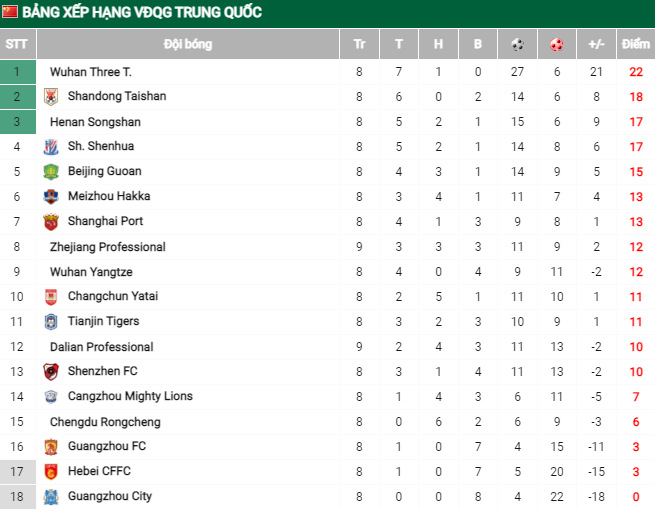Image resolution: width=655 pixels, height=509 pixels.
Task: Click the Shenzhen FC club logo
Action: point(51,372)
